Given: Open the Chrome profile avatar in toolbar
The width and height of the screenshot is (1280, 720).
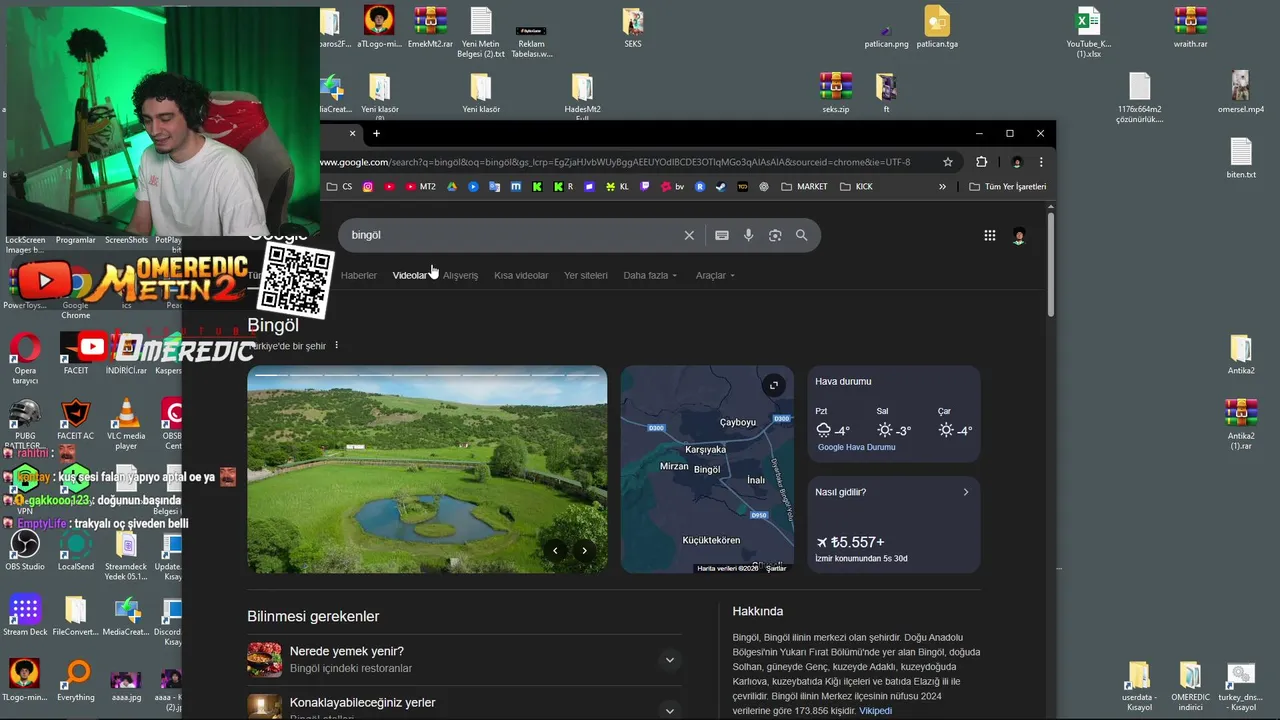Looking at the screenshot, I should [x=1017, y=162].
